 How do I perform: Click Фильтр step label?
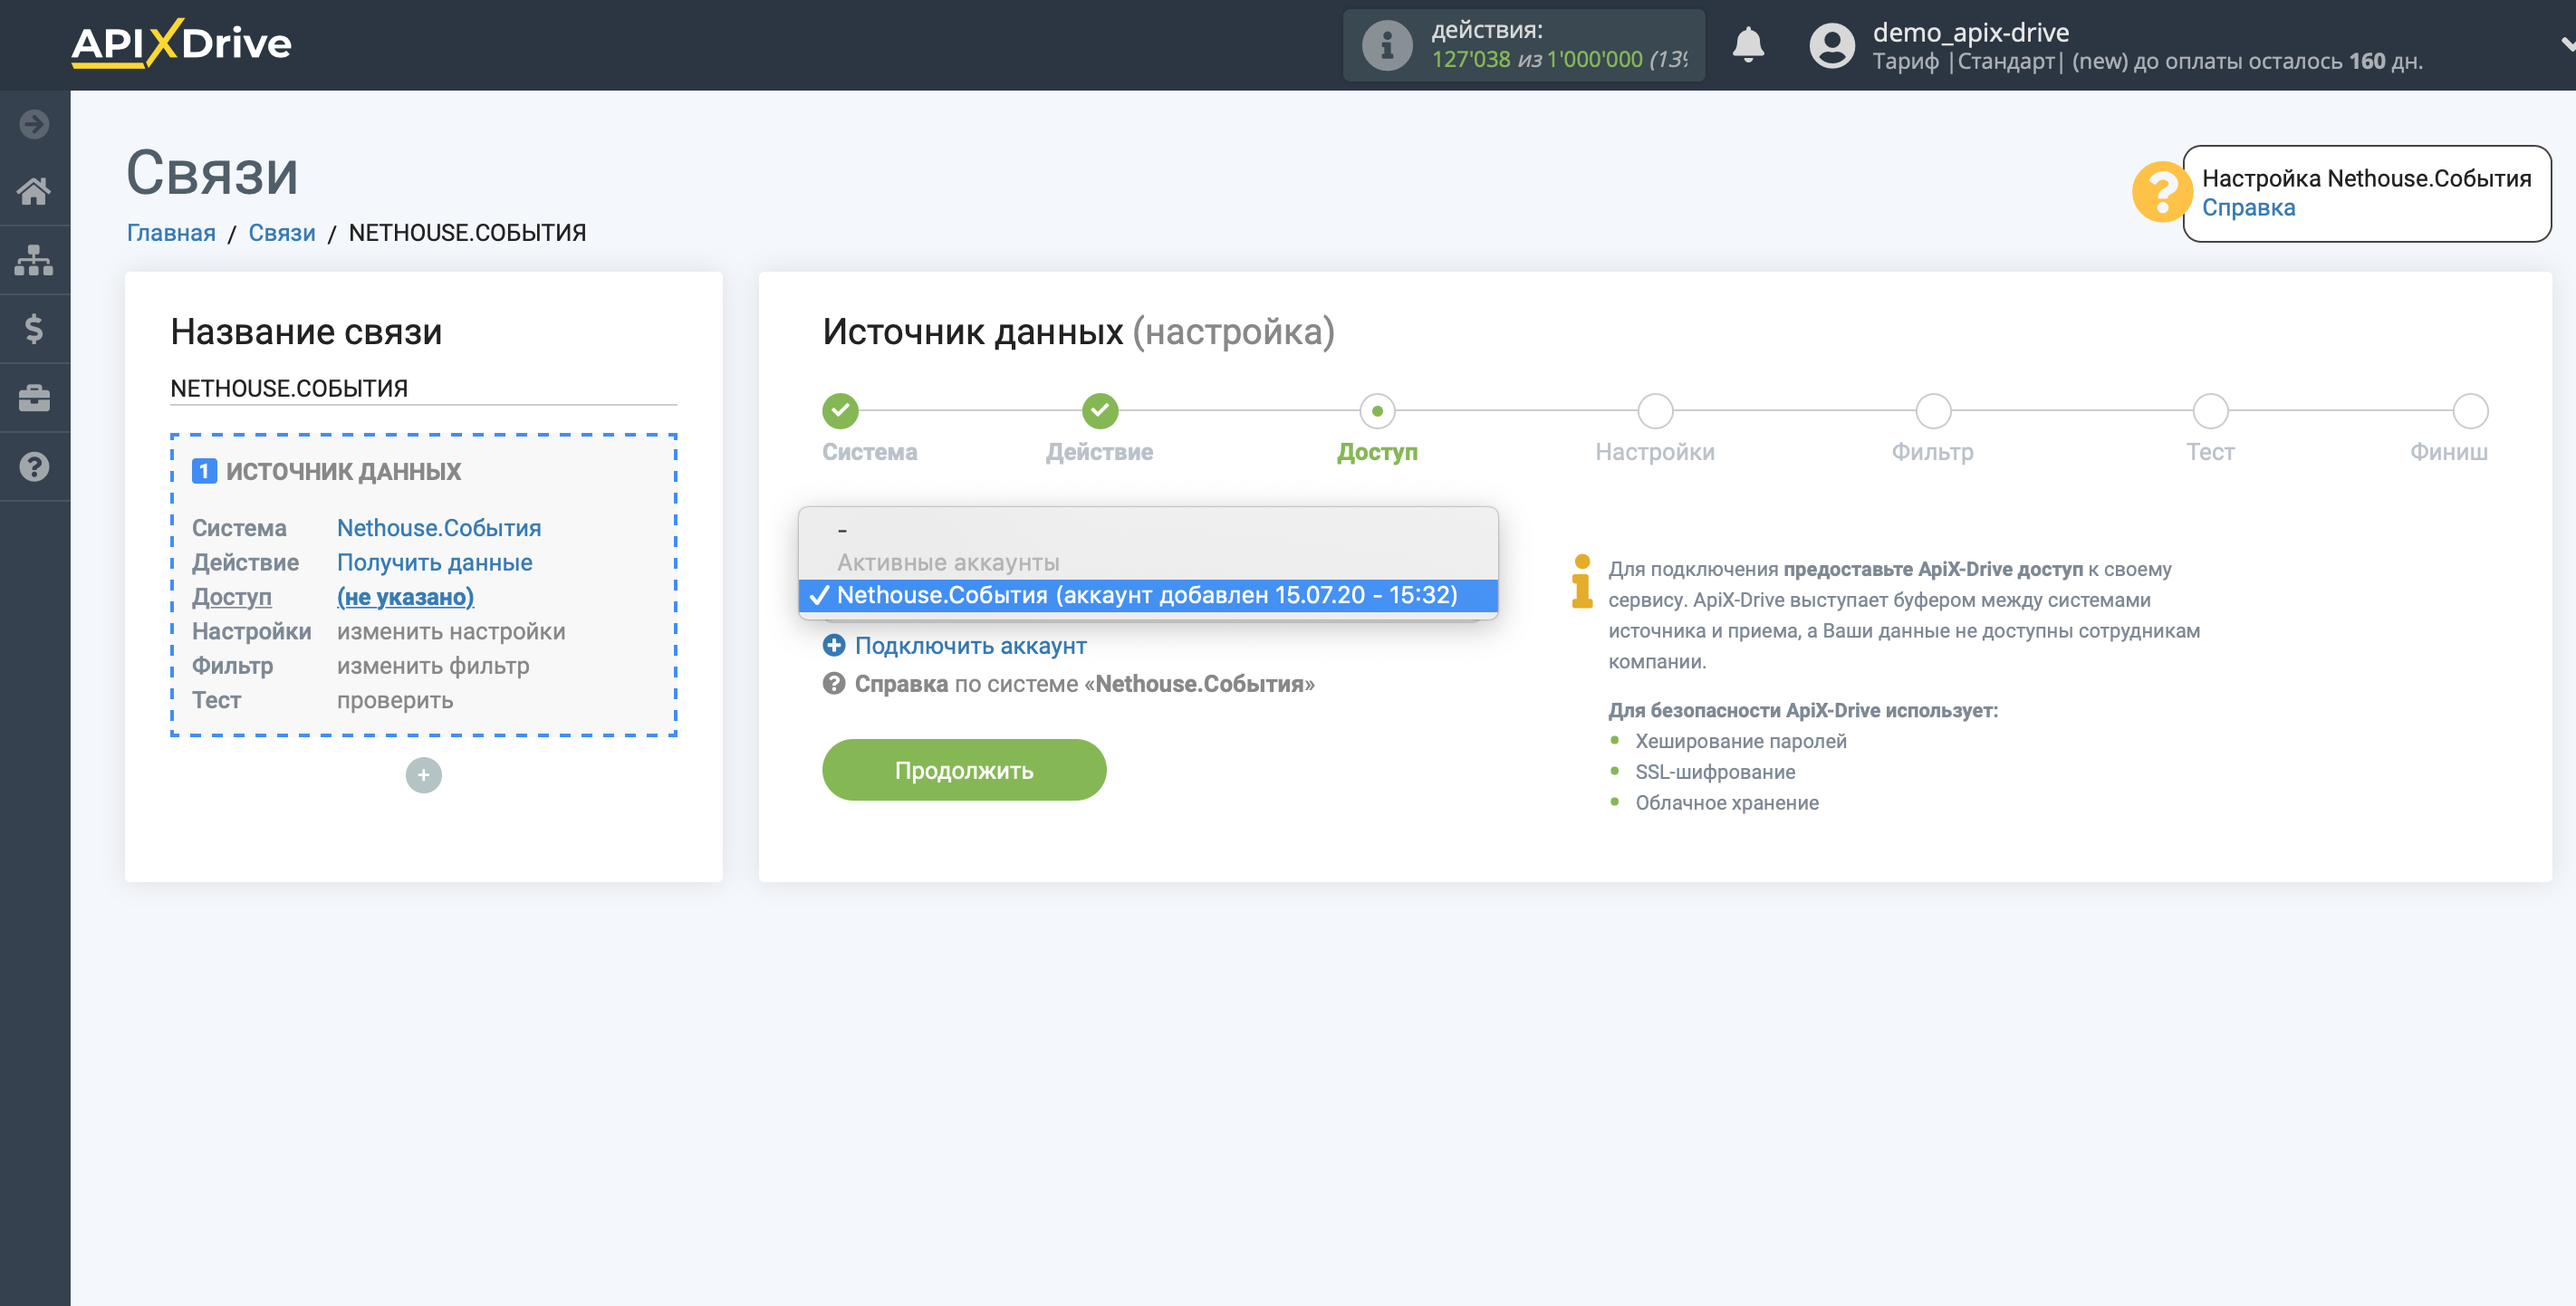click(1932, 452)
